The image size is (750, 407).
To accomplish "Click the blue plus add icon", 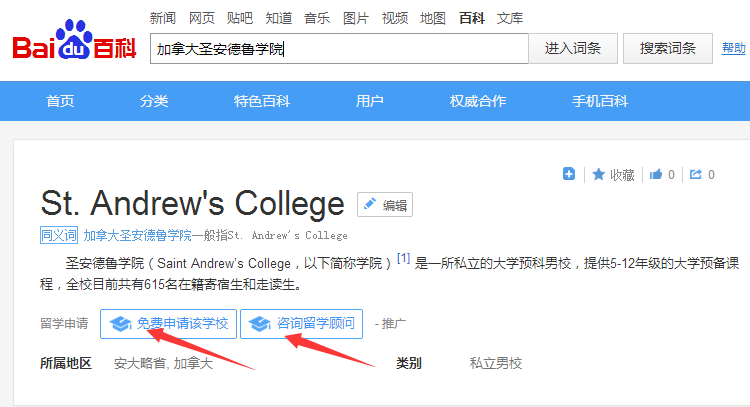I will [569, 174].
